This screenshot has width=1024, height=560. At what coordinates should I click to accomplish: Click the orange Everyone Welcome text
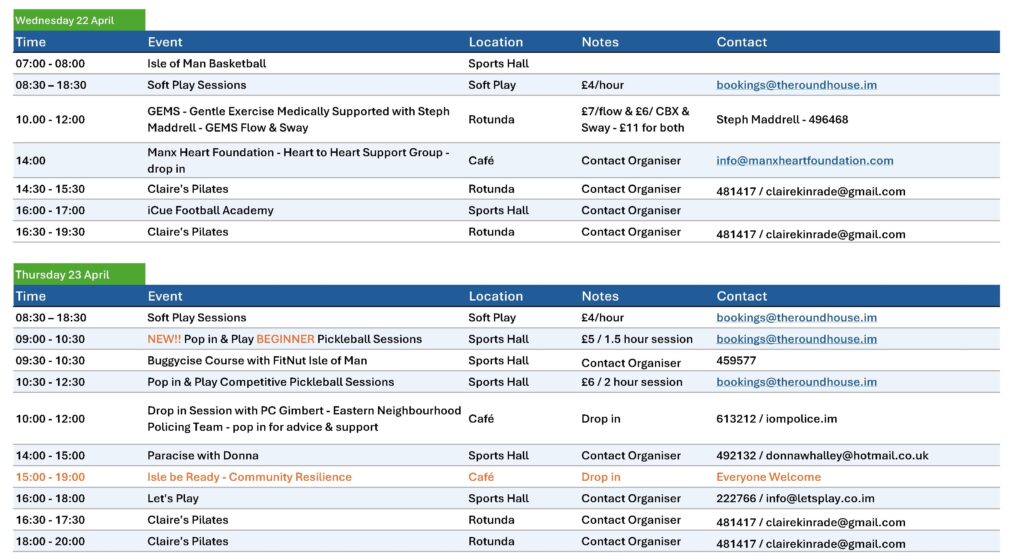(768, 477)
